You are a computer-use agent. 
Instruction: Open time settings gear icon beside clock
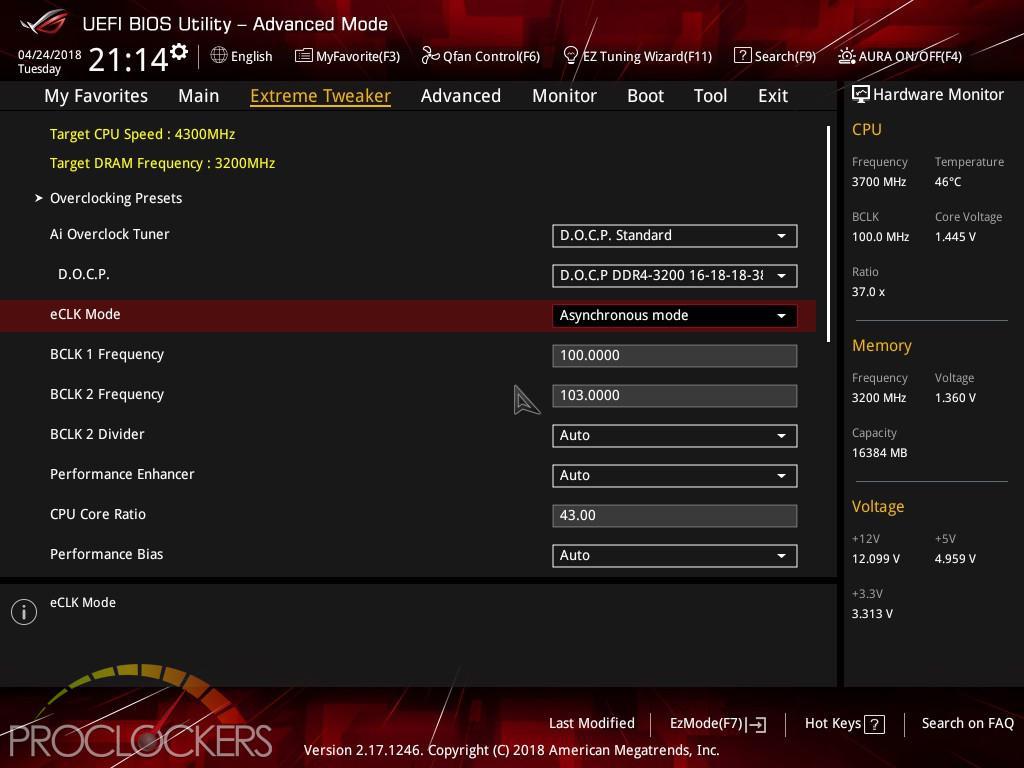pos(179,52)
